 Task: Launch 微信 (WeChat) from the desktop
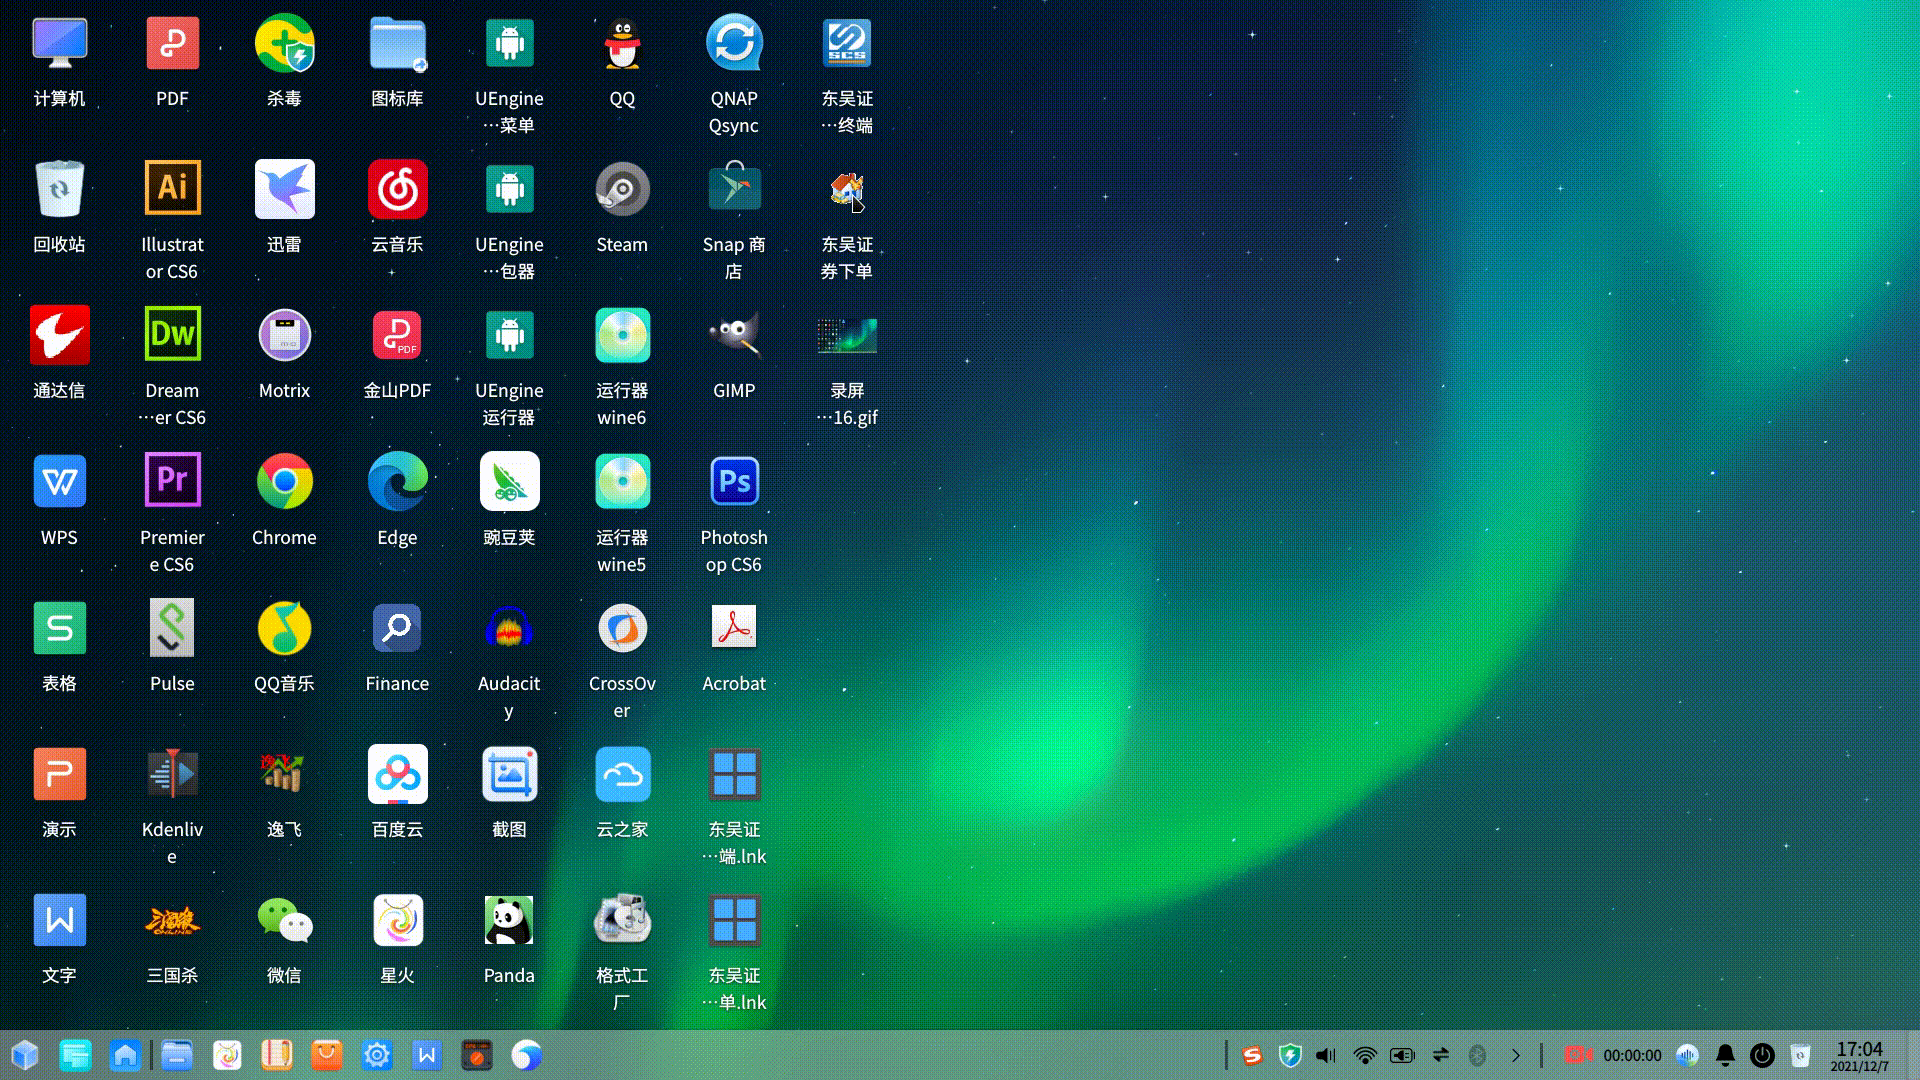tap(284, 920)
